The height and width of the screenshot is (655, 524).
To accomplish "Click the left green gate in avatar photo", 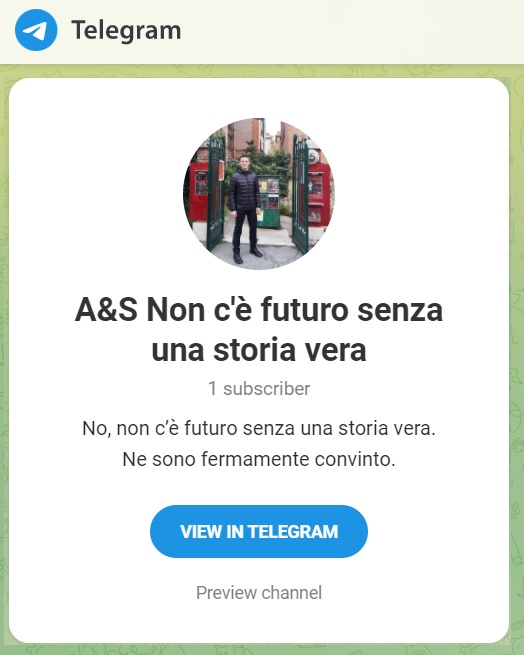I will coord(216,192).
